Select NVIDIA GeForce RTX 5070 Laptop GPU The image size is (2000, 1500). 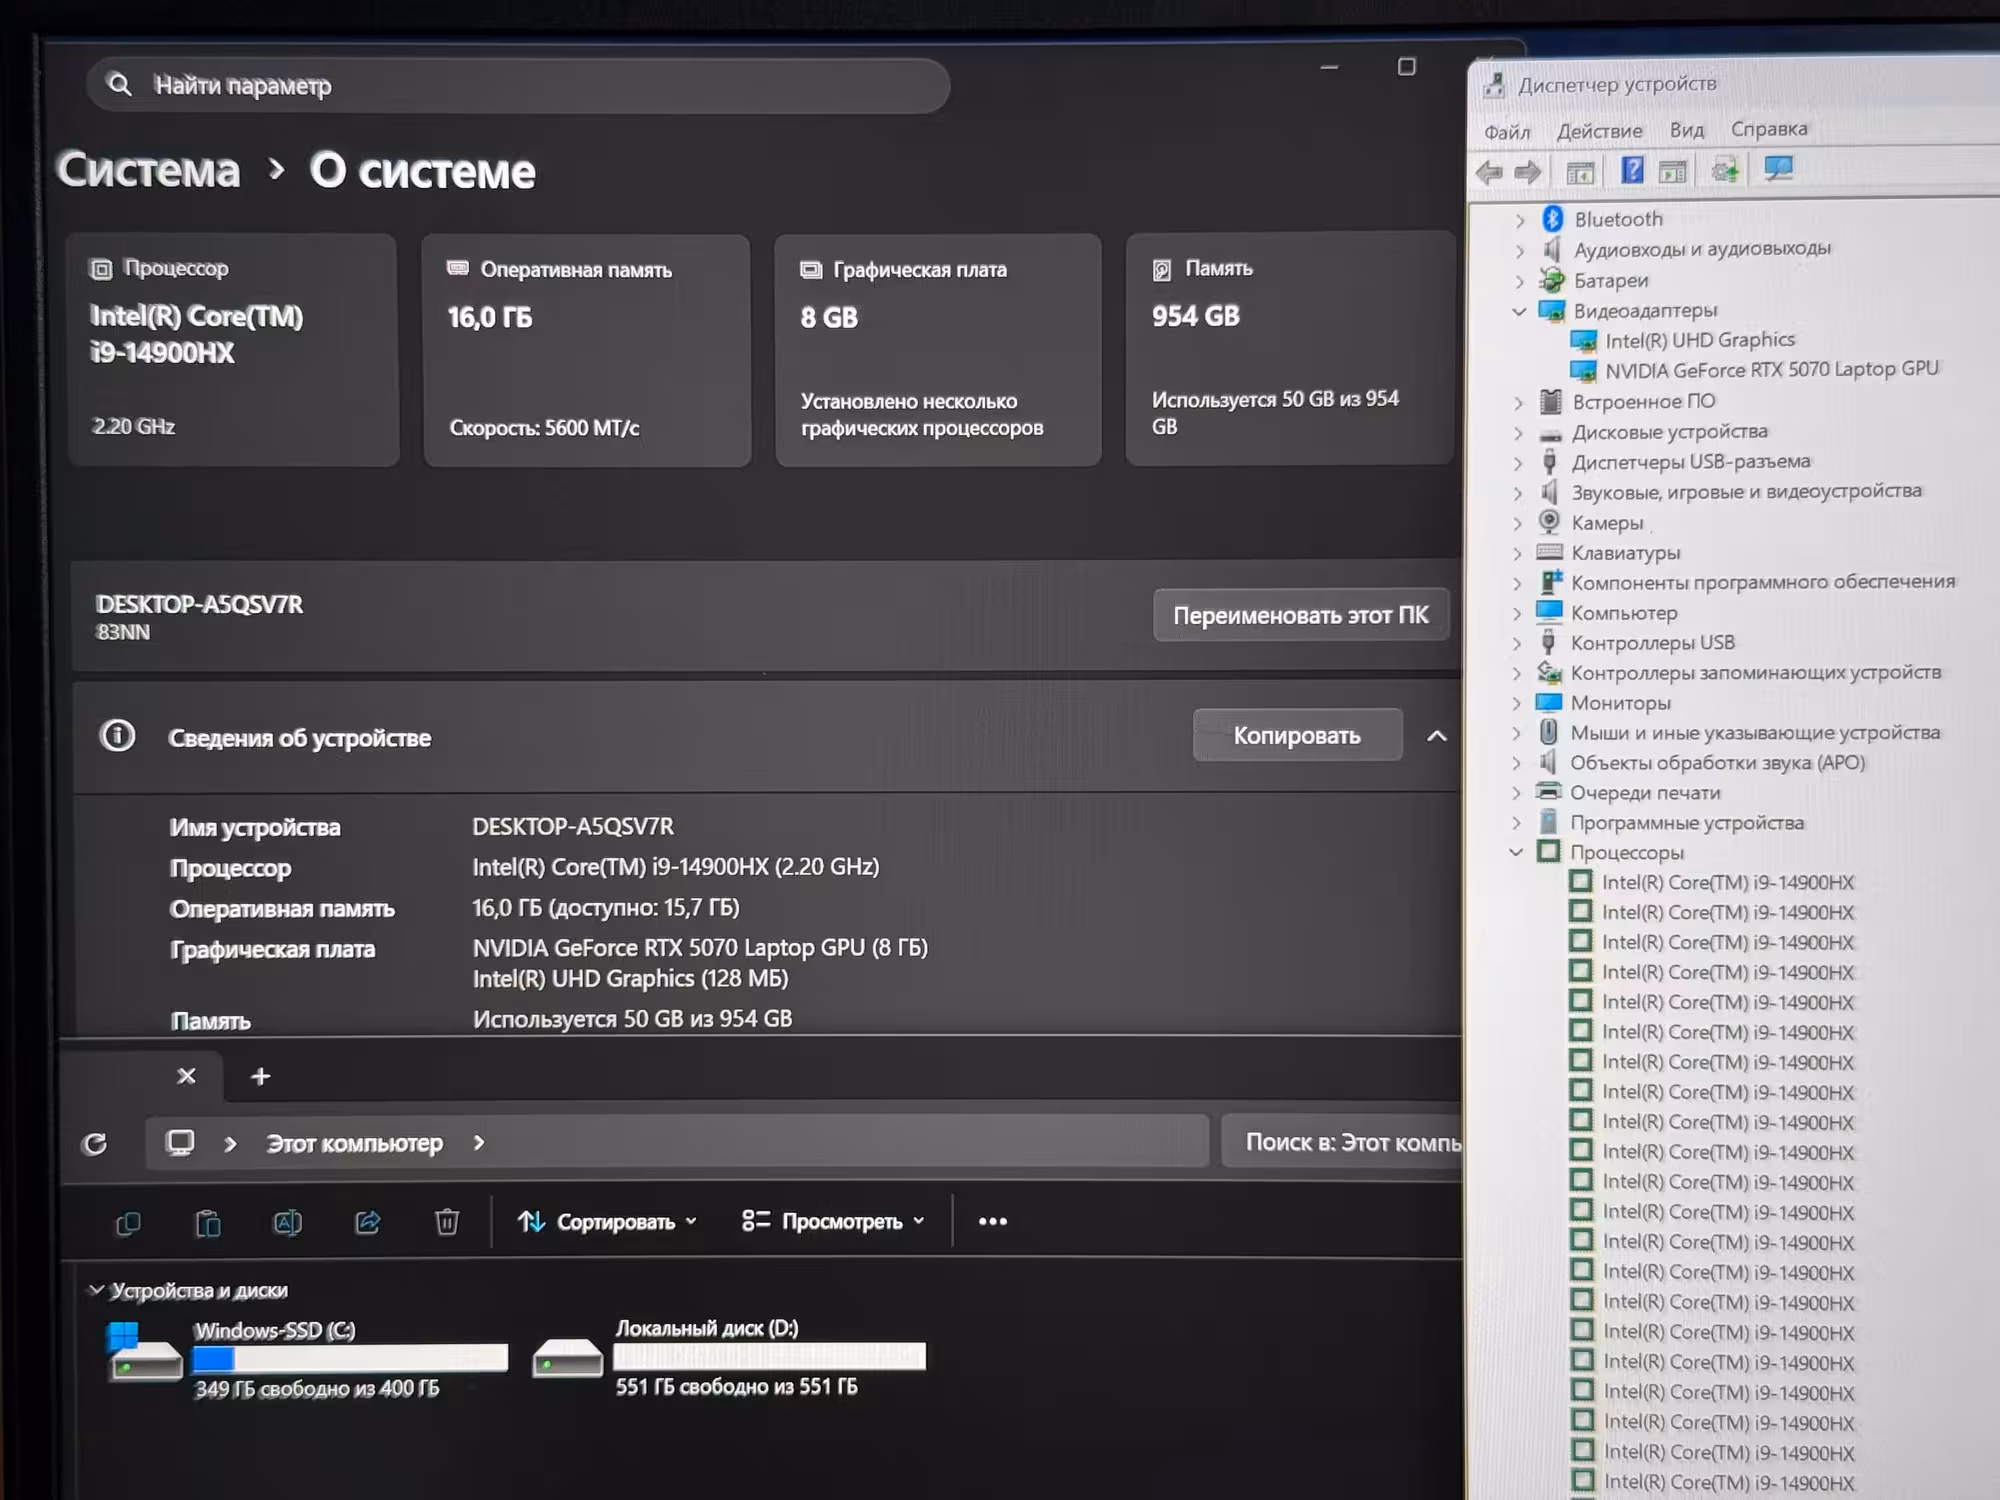pos(1771,370)
